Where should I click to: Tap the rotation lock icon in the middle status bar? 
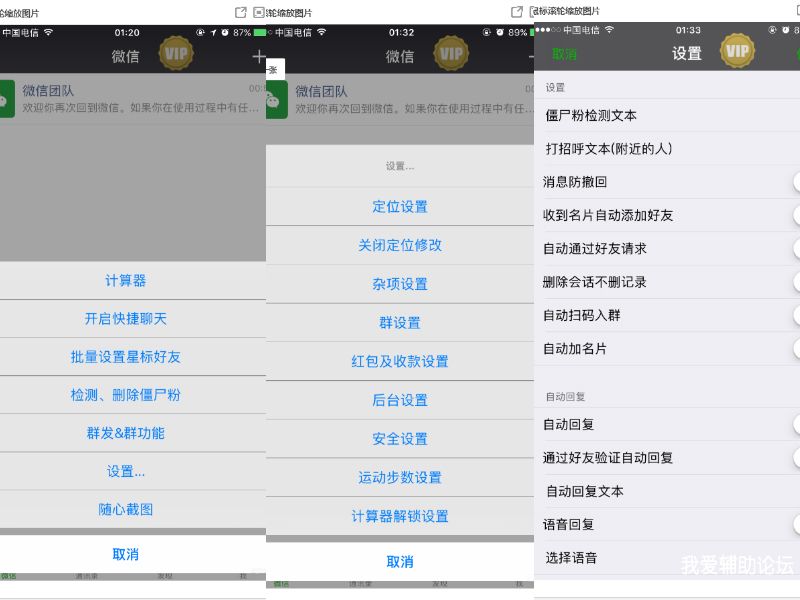point(487,33)
